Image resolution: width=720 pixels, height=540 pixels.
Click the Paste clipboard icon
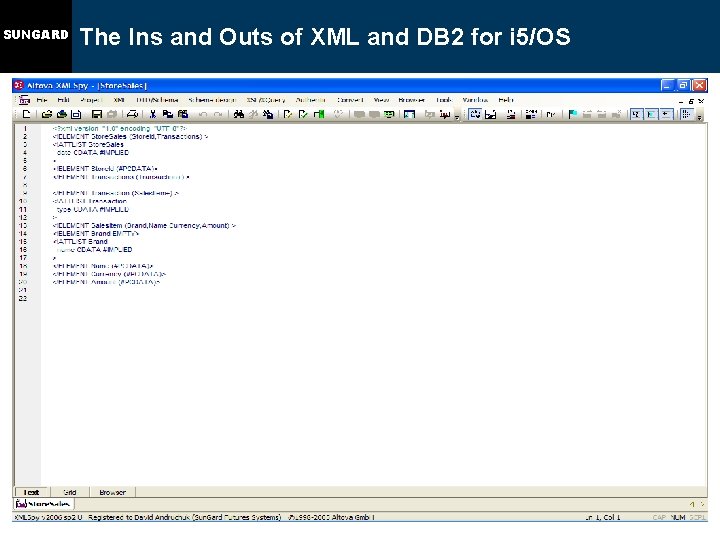click(183, 114)
